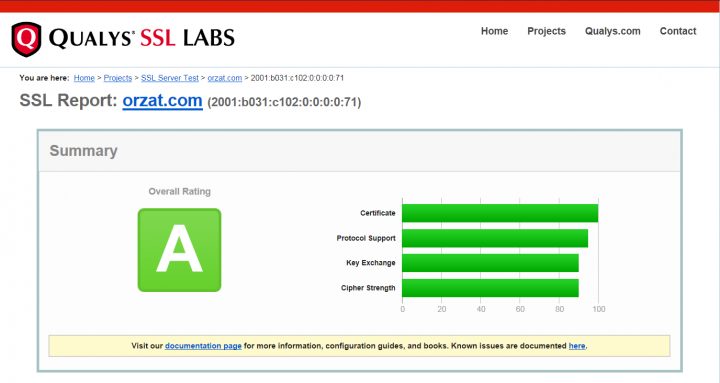Select the Certificate chart label
The height and width of the screenshot is (383, 720).
point(377,213)
